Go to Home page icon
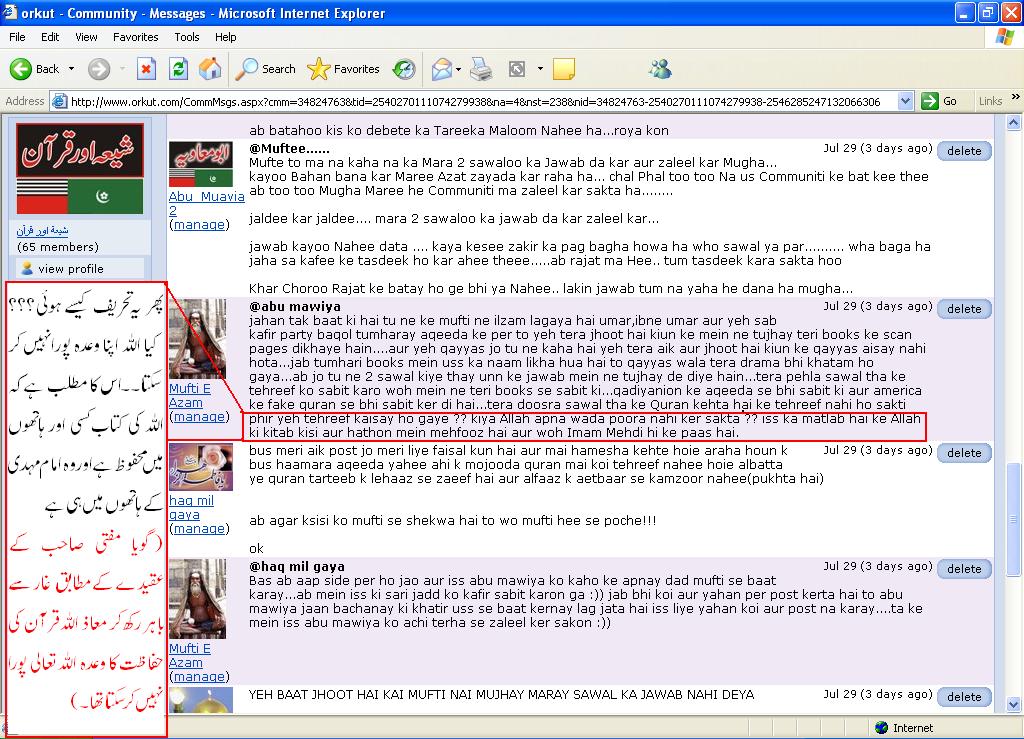This screenshot has width=1024, height=739. pos(210,69)
